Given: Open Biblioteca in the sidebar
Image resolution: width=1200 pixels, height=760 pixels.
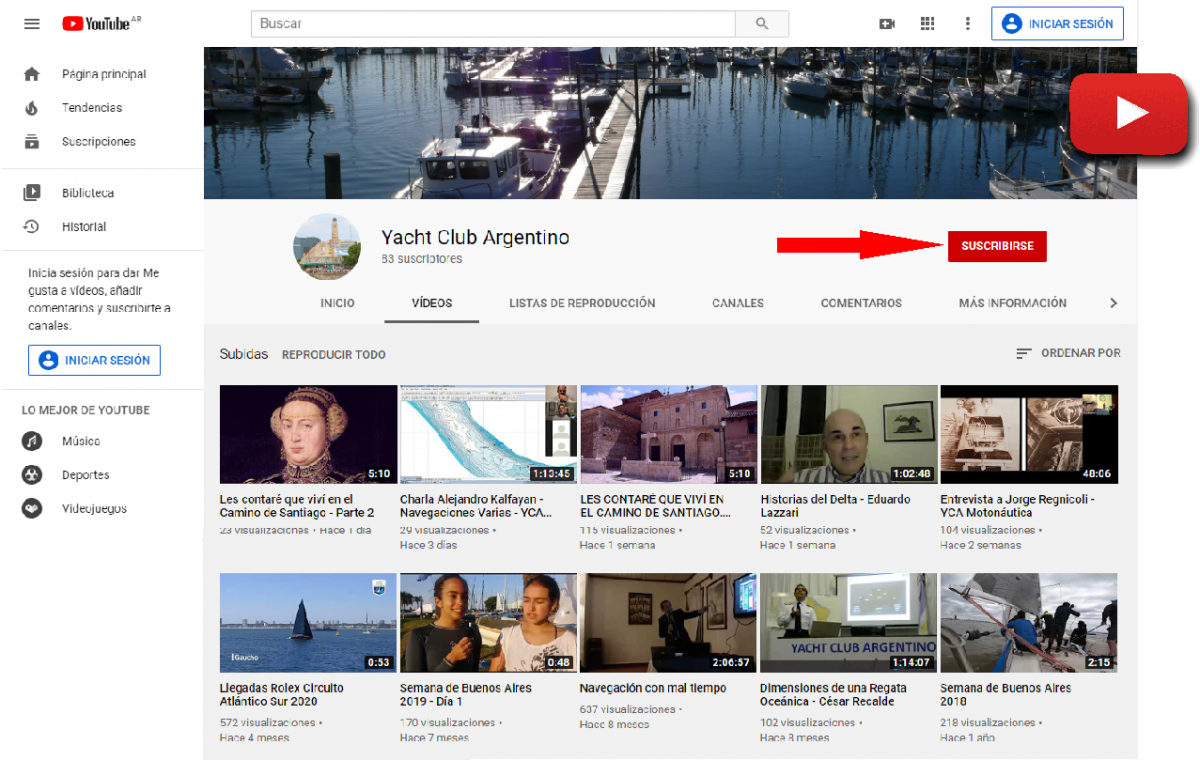Looking at the screenshot, I should 87,193.
